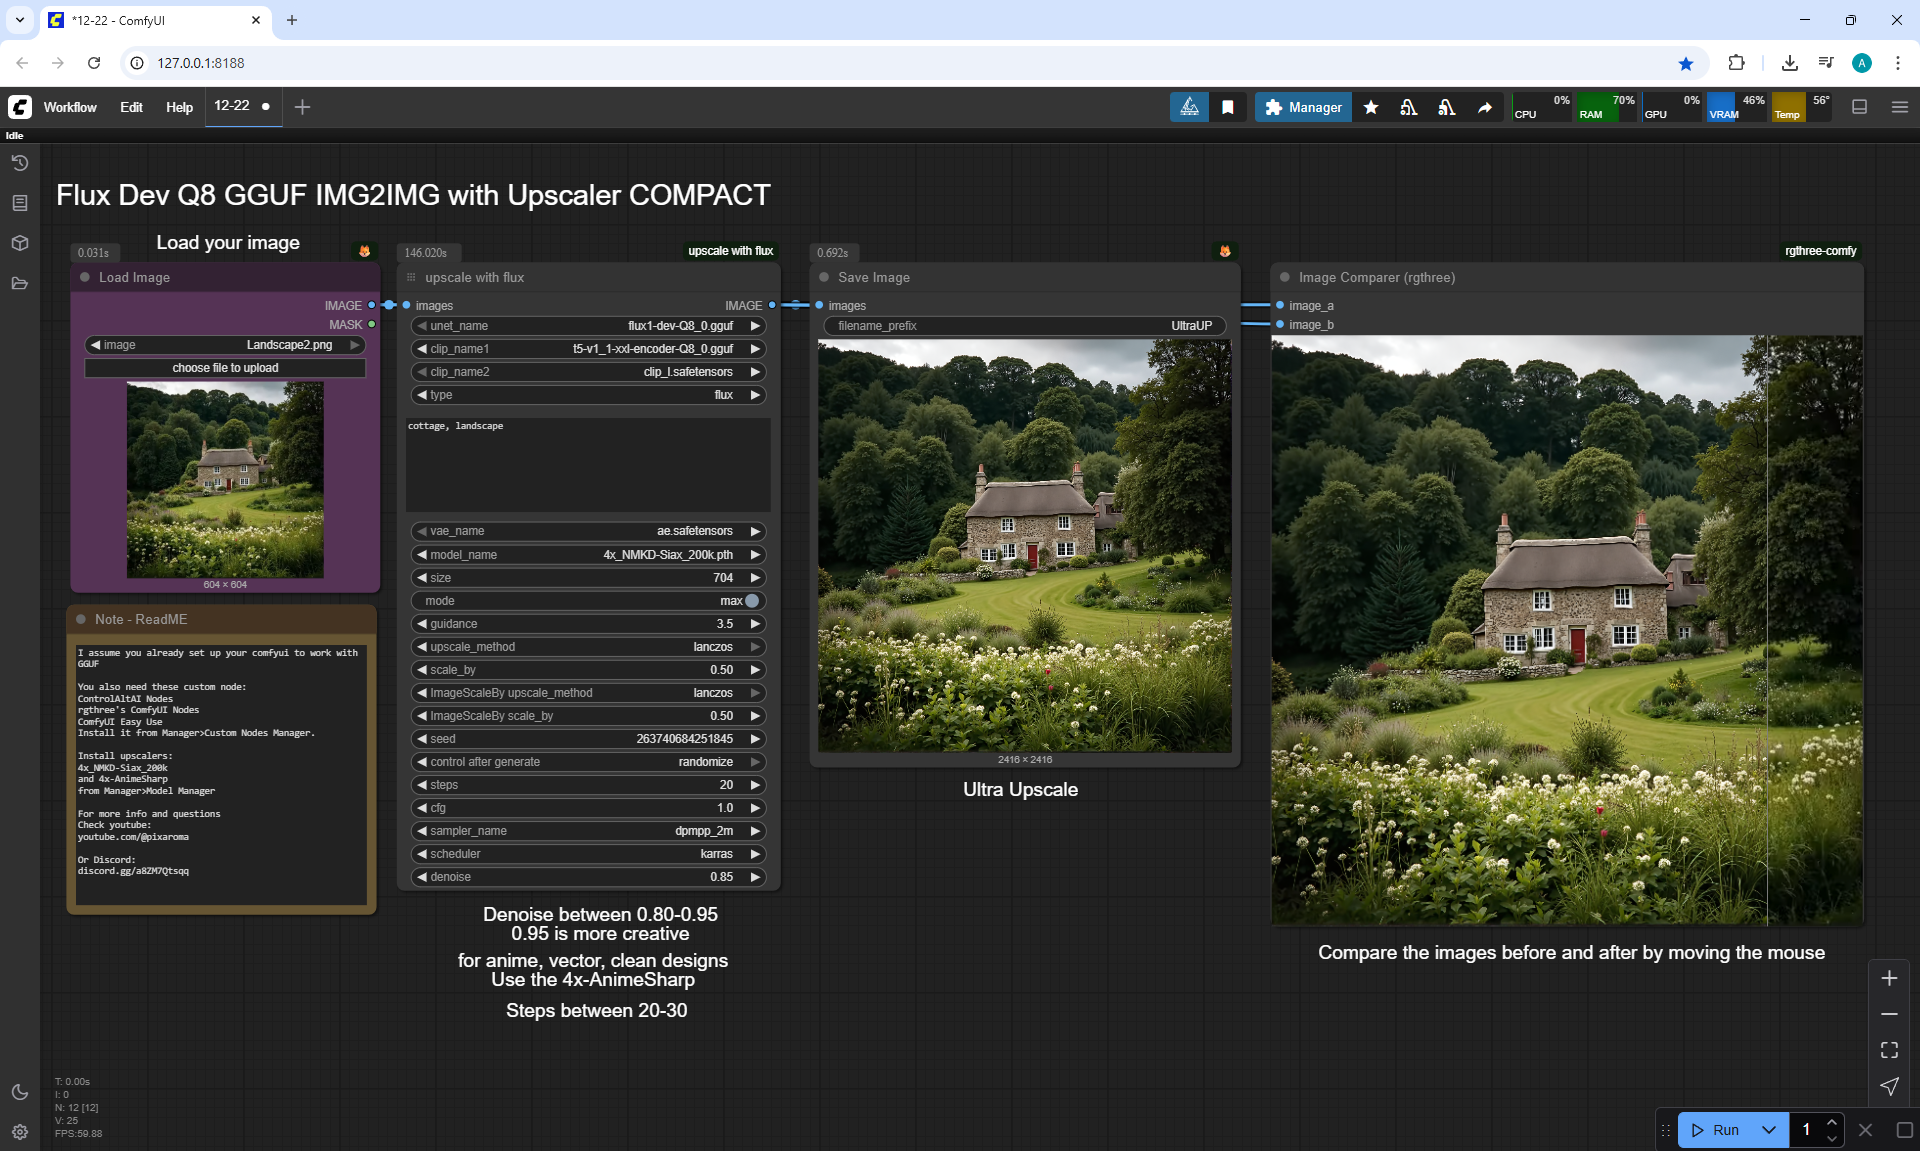Click the fit view icon
1920x1151 pixels.
click(1889, 1050)
